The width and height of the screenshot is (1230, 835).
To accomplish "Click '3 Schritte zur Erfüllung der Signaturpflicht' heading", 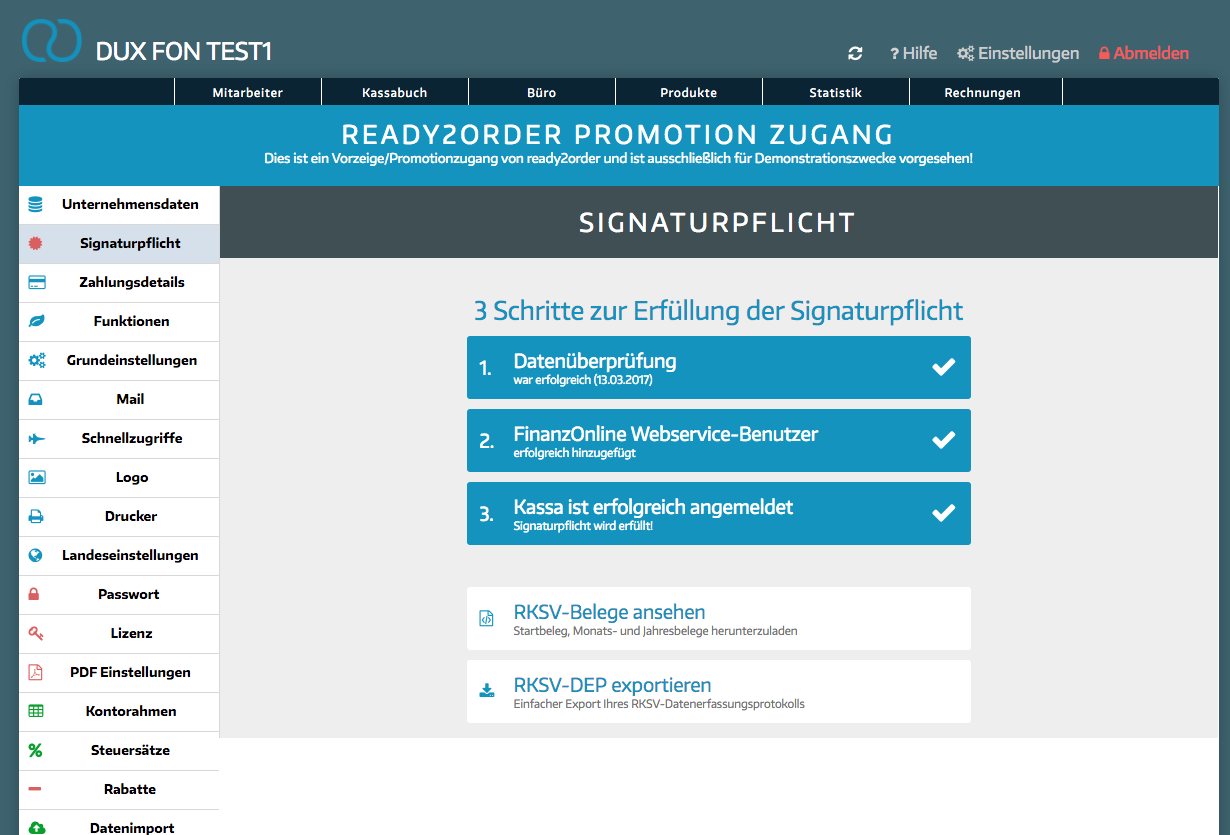I will click(x=718, y=310).
